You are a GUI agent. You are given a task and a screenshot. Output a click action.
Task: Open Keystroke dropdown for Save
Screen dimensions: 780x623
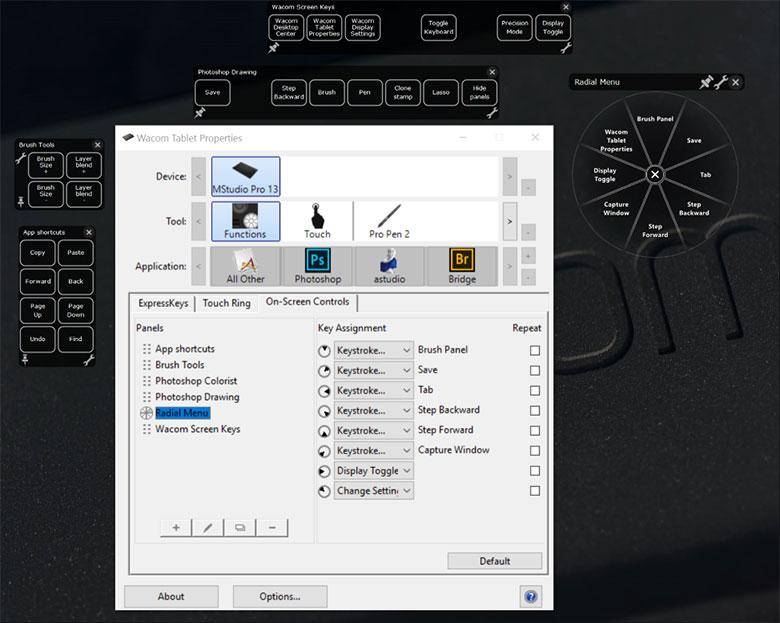coord(374,370)
